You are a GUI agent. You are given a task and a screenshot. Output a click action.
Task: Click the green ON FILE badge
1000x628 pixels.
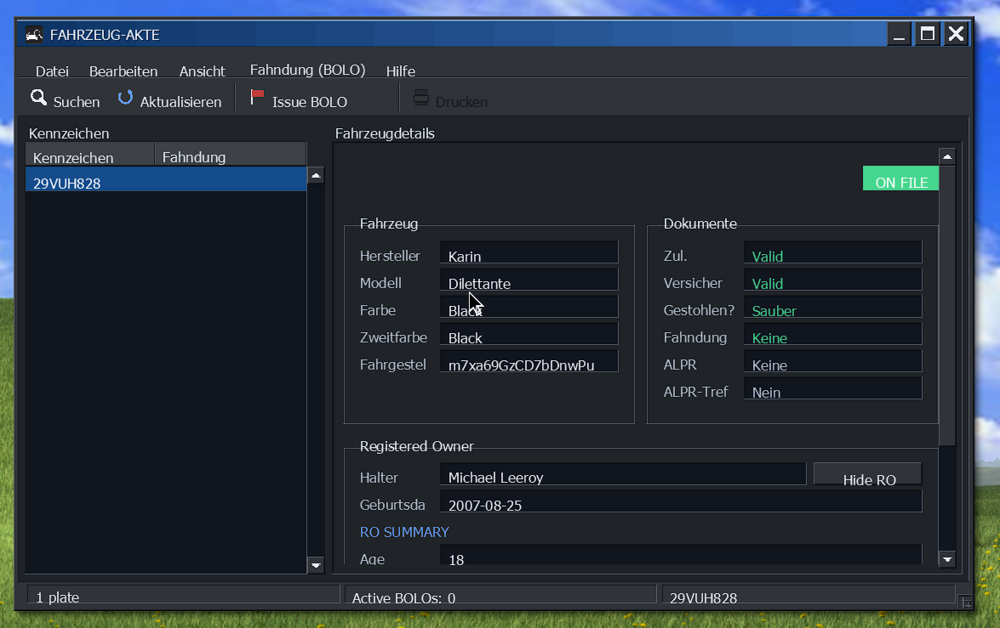[x=901, y=179]
